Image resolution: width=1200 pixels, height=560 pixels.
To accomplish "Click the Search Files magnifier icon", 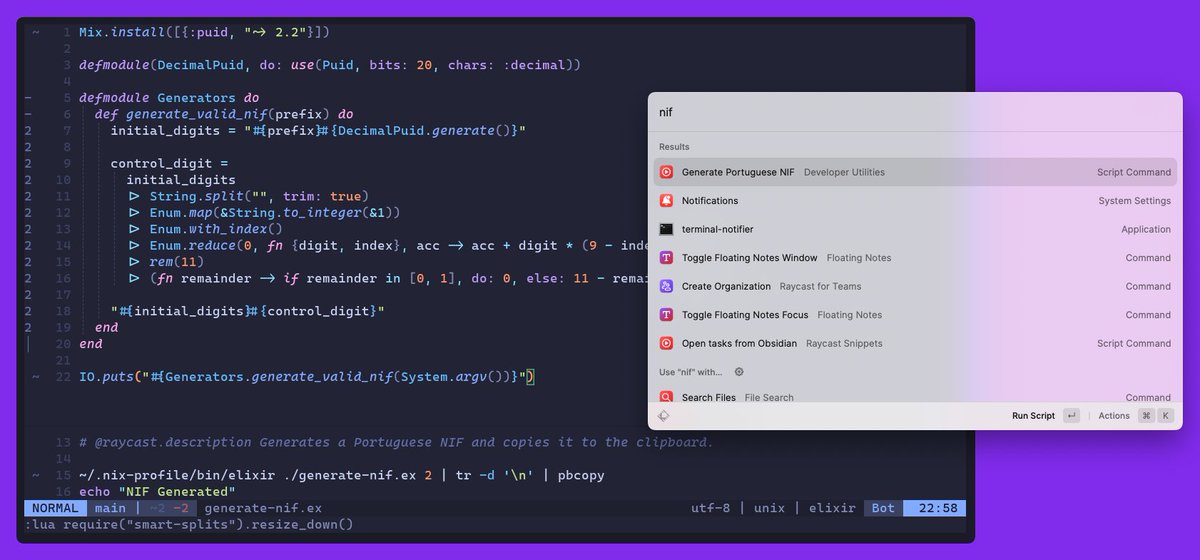I will pyautogui.click(x=666, y=397).
